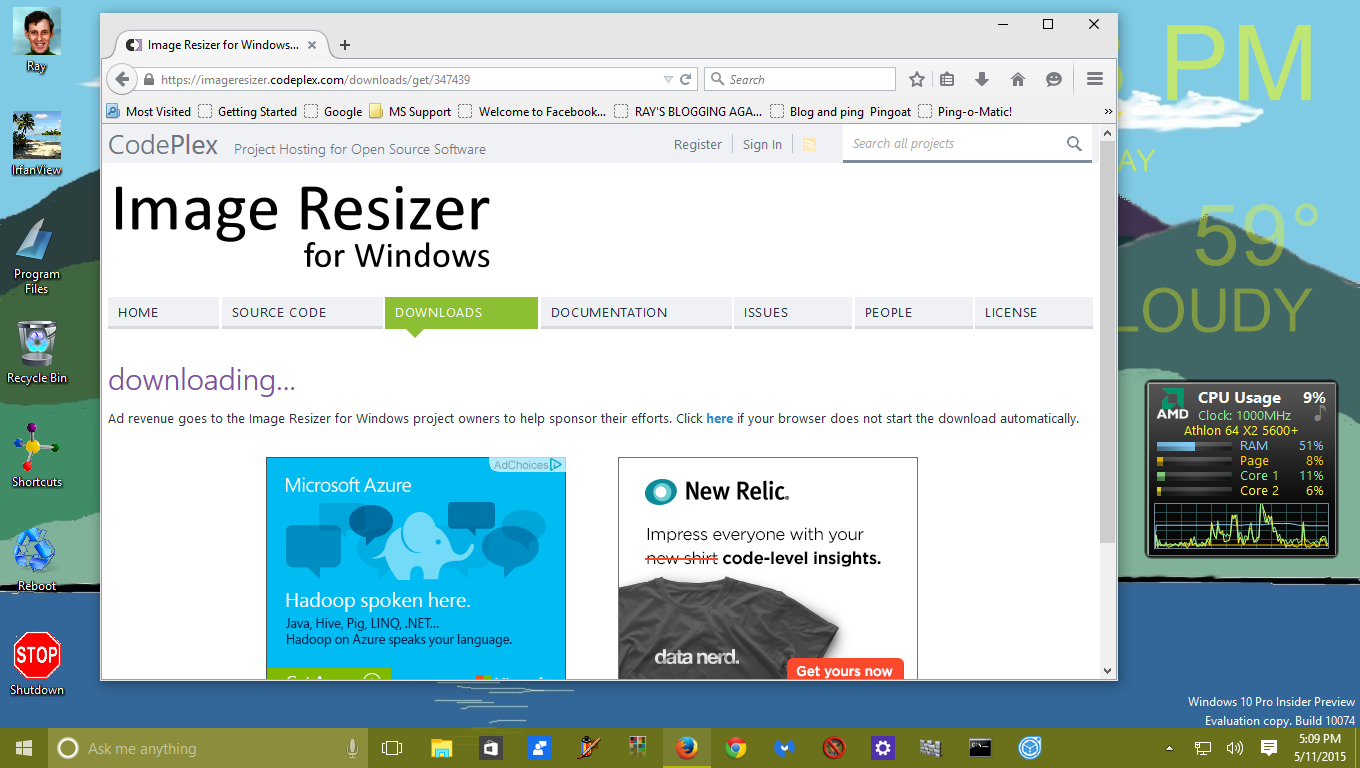Open Firefox Hello smiley icon

(x=1053, y=78)
